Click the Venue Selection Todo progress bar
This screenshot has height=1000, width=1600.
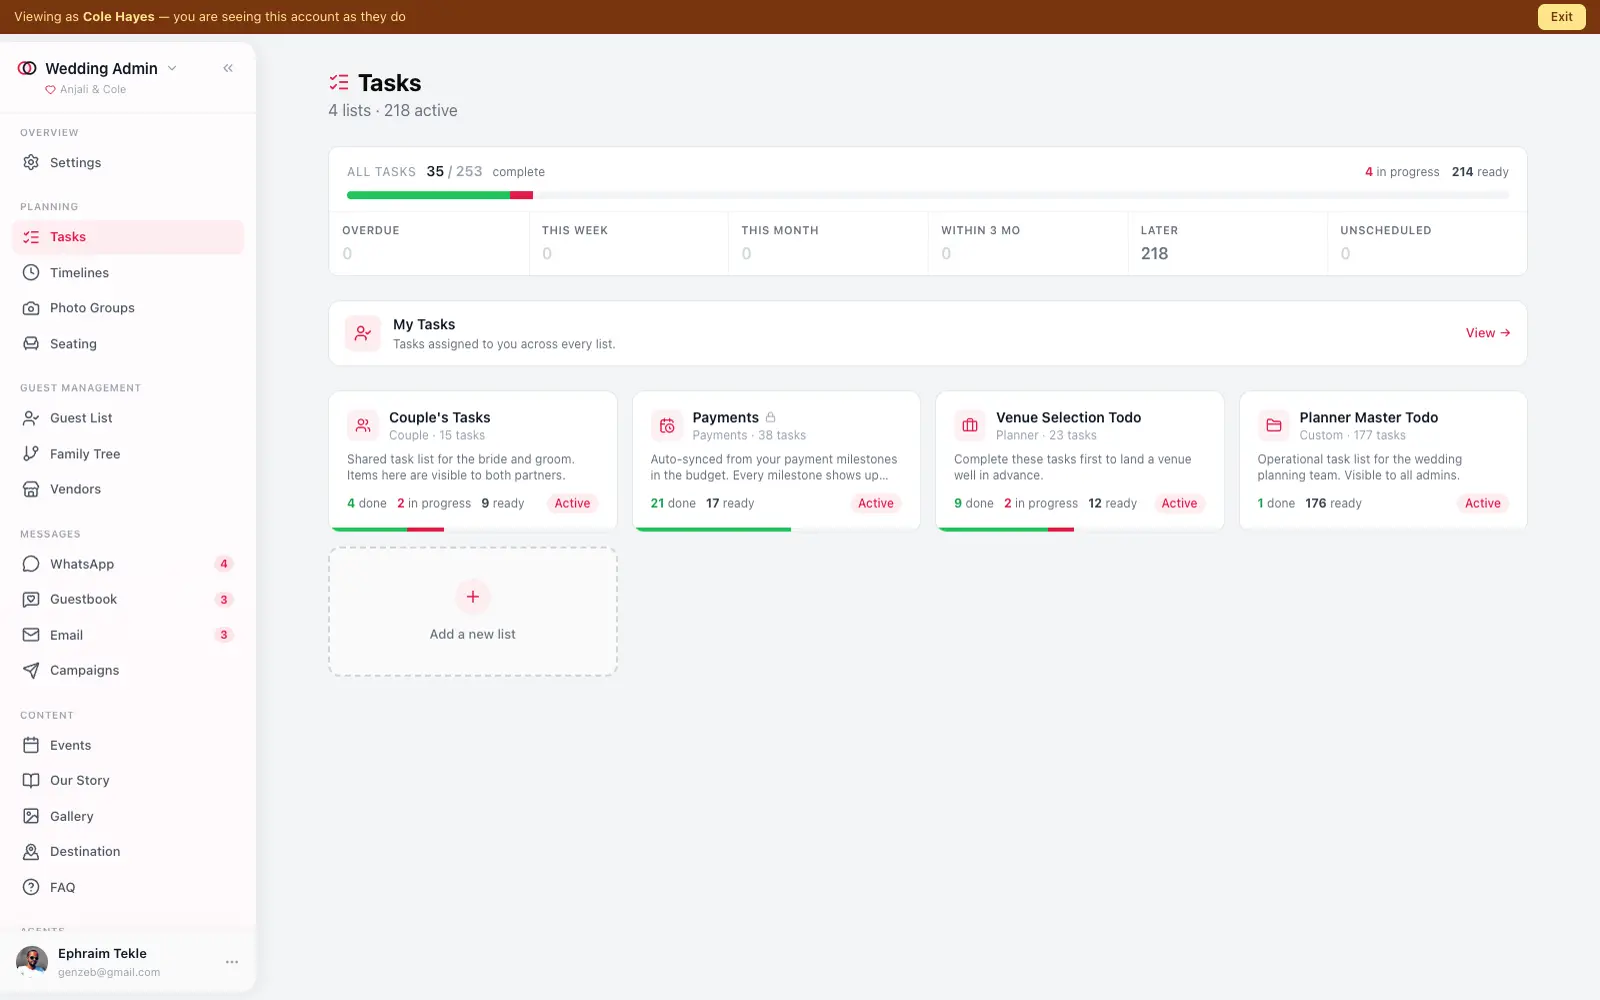pyautogui.click(x=1080, y=529)
